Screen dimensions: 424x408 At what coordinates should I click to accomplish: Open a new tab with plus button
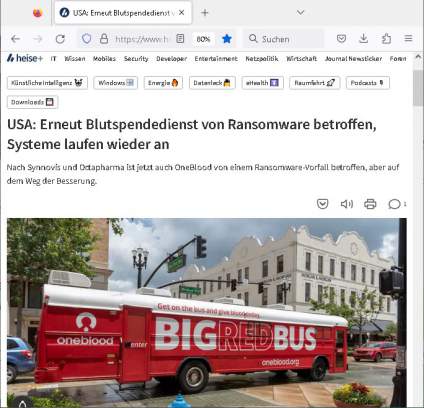[x=205, y=13]
